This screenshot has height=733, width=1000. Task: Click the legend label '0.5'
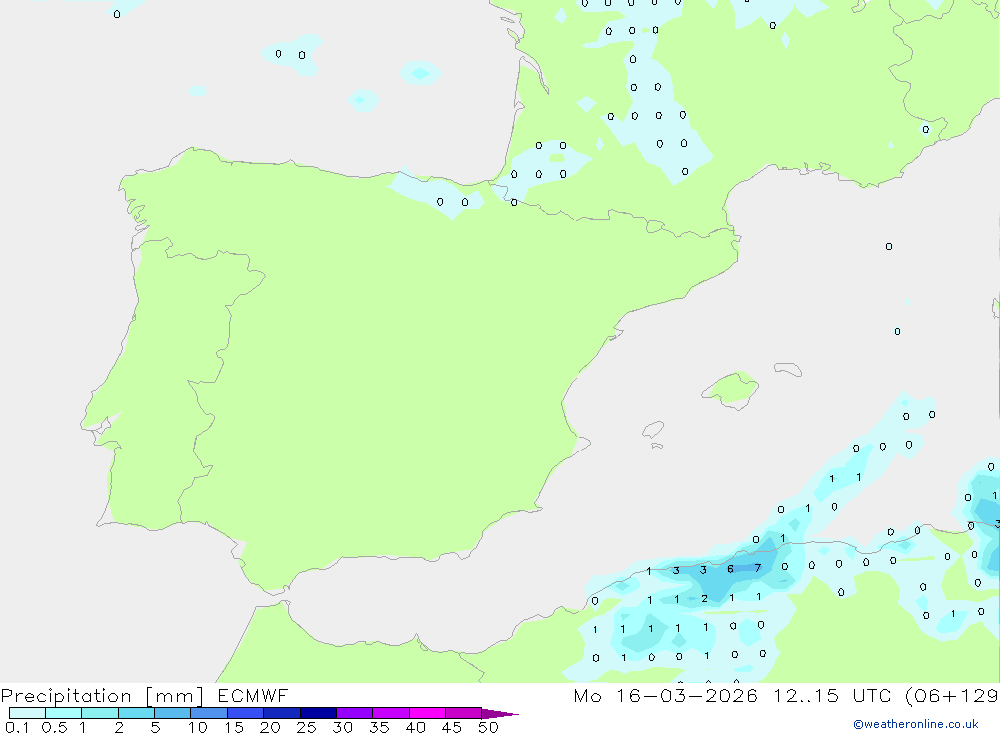tap(55, 727)
